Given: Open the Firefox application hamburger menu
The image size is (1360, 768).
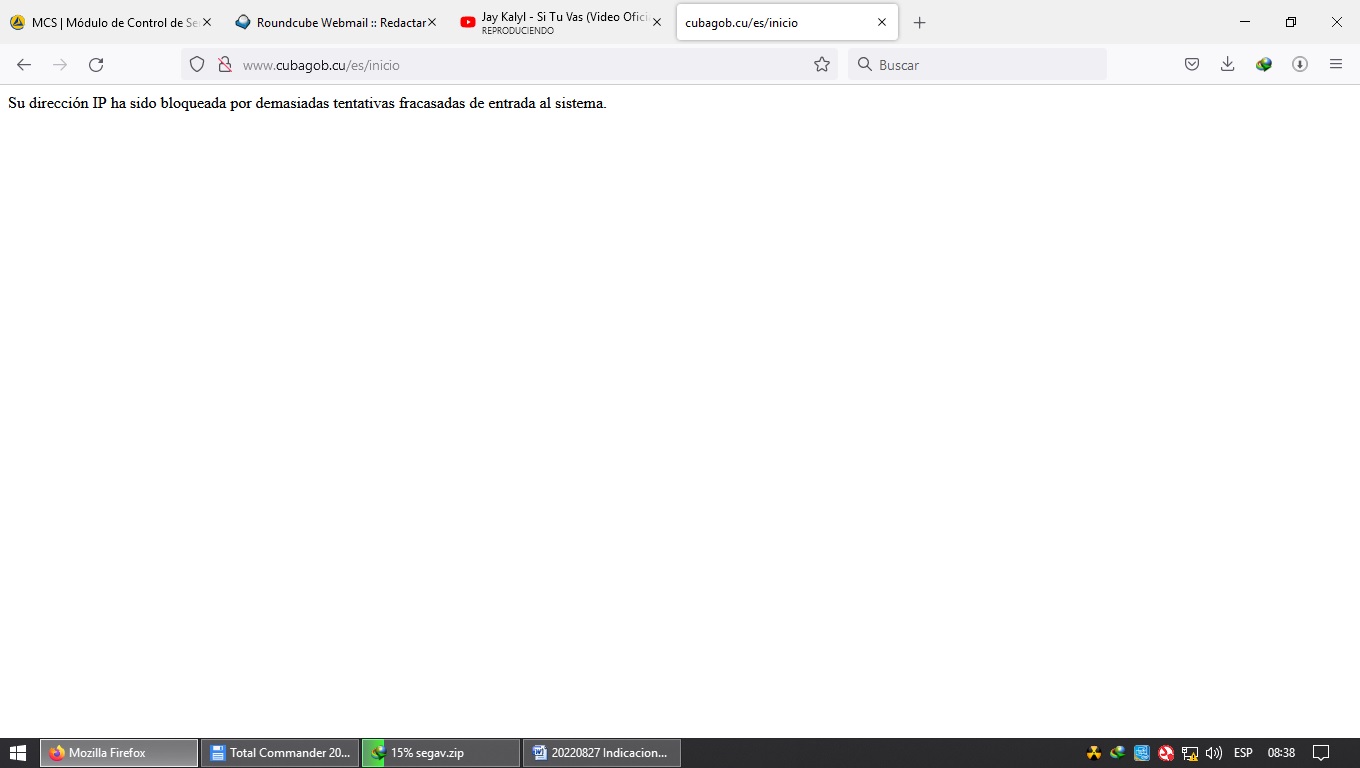Looking at the screenshot, I should 1336,65.
